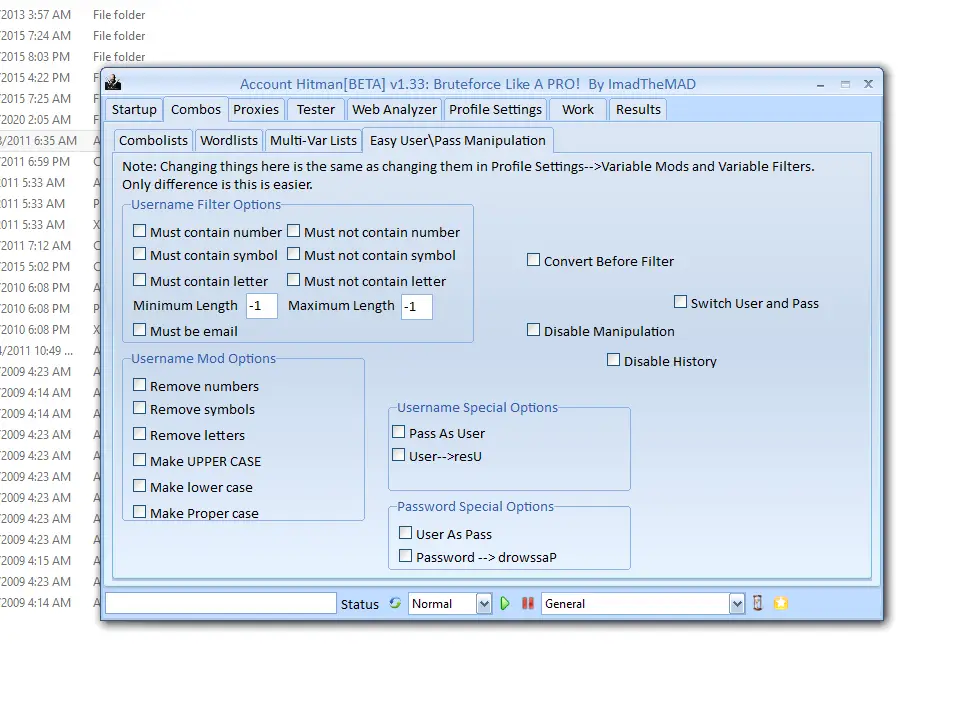Toggle Remove symbols in Username Mod Options
Image resolution: width=973 pixels, height=707 pixels.
coord(138,408)
